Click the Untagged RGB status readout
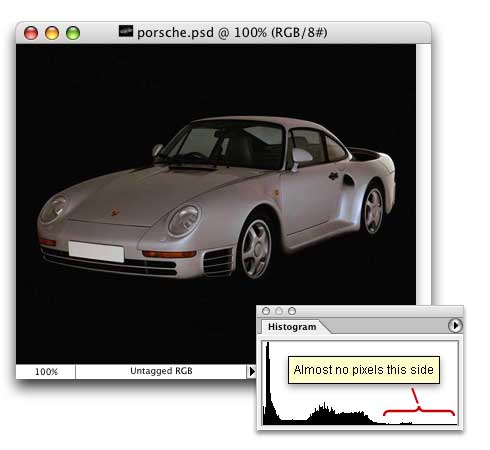The width and height of the screenshot is (490, 450). (x=161, y=371)
